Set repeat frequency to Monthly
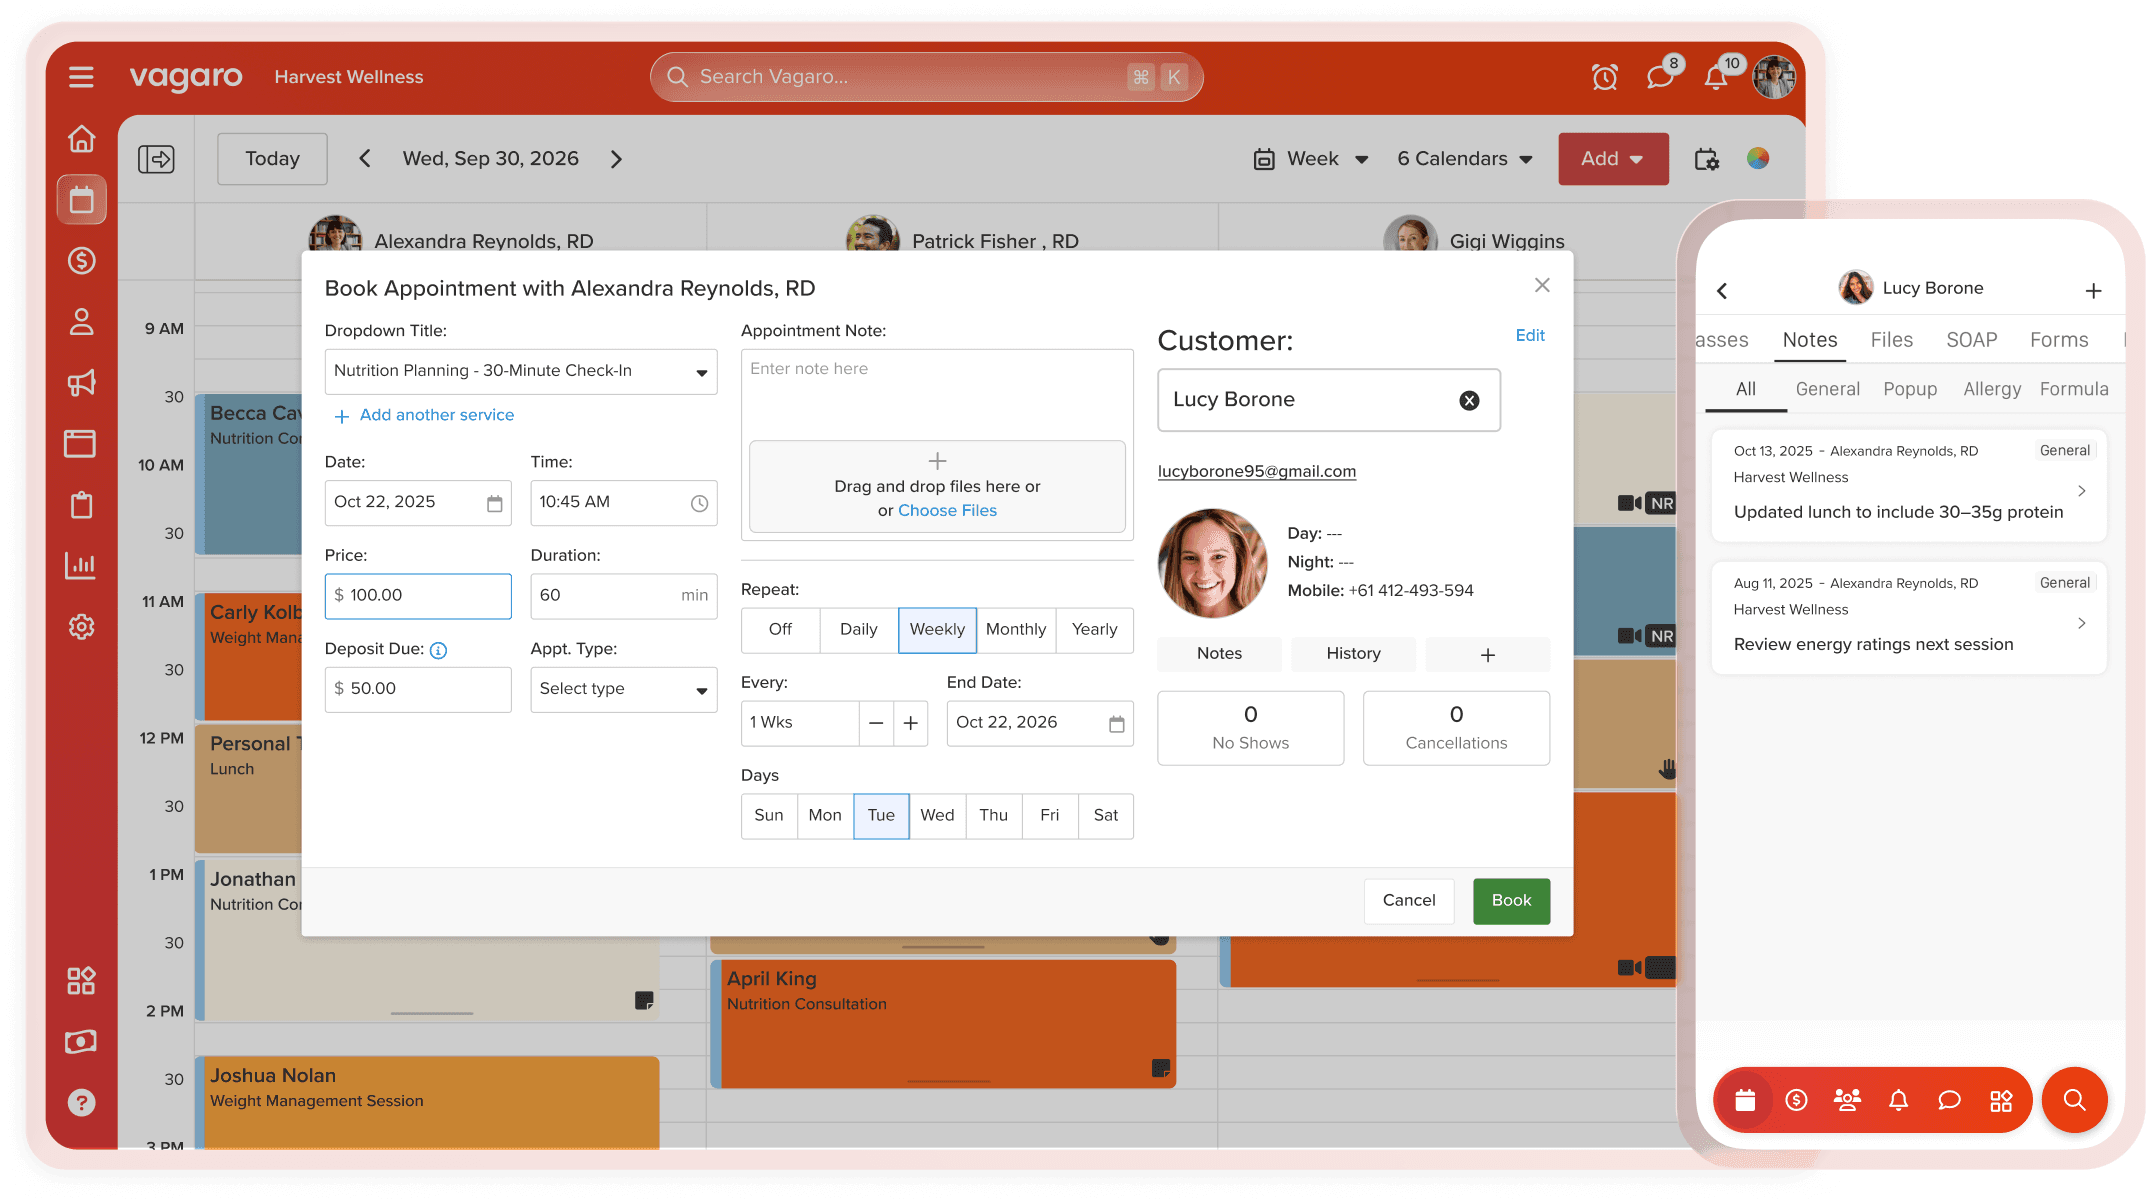This screenshot has height=1200, width=2146. (x=1015, y=630)
